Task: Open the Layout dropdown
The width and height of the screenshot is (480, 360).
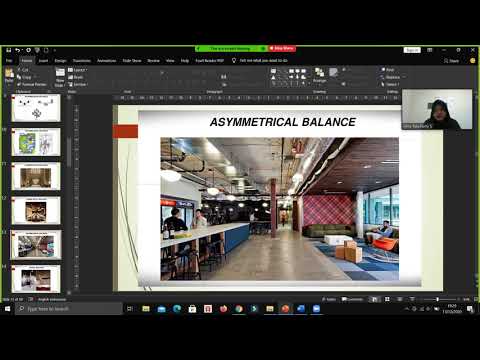Action: [77, 70]
